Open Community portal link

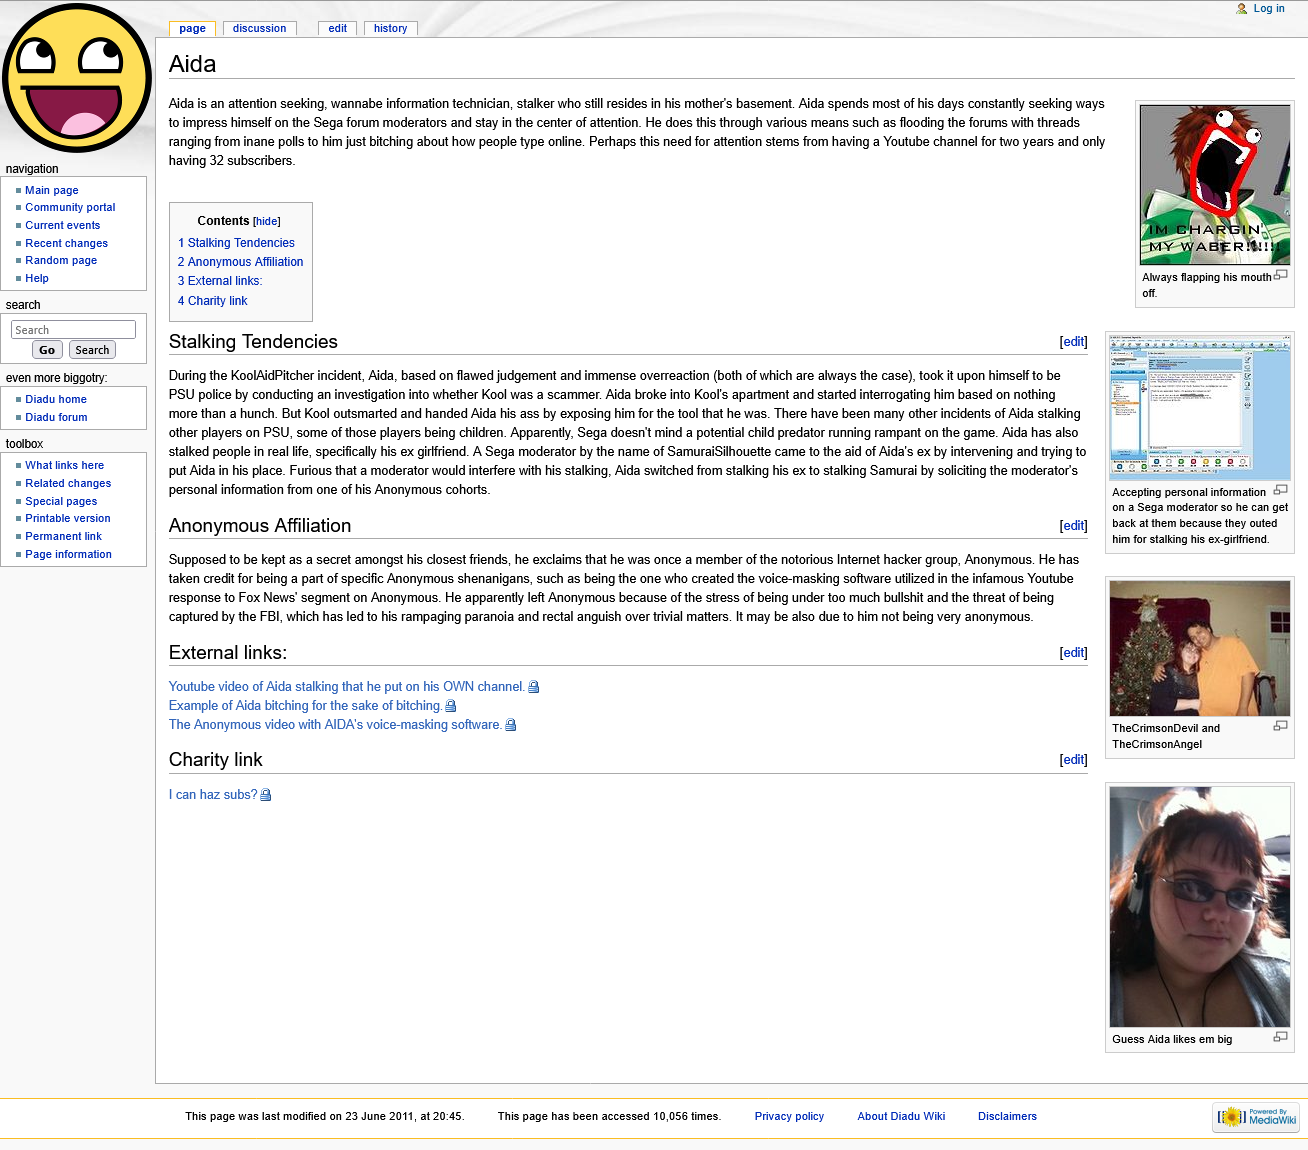pos(70,208)
